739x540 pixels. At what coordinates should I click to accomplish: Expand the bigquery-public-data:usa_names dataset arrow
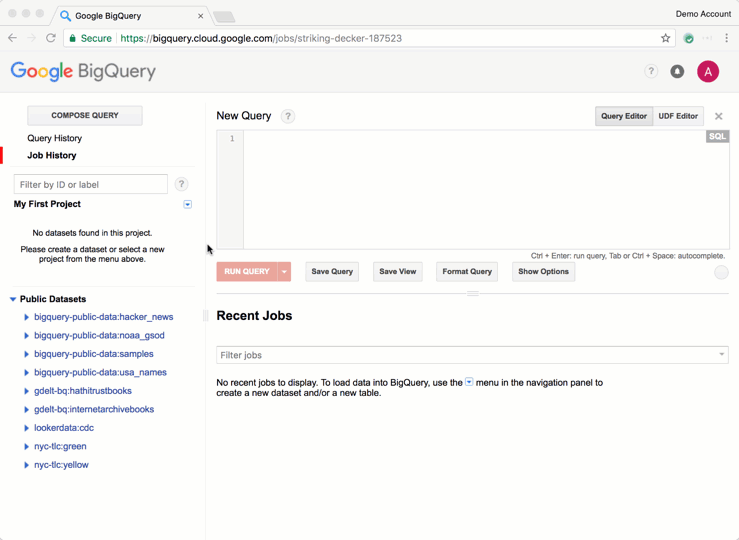pyautogui.click(x=26, y=372)
